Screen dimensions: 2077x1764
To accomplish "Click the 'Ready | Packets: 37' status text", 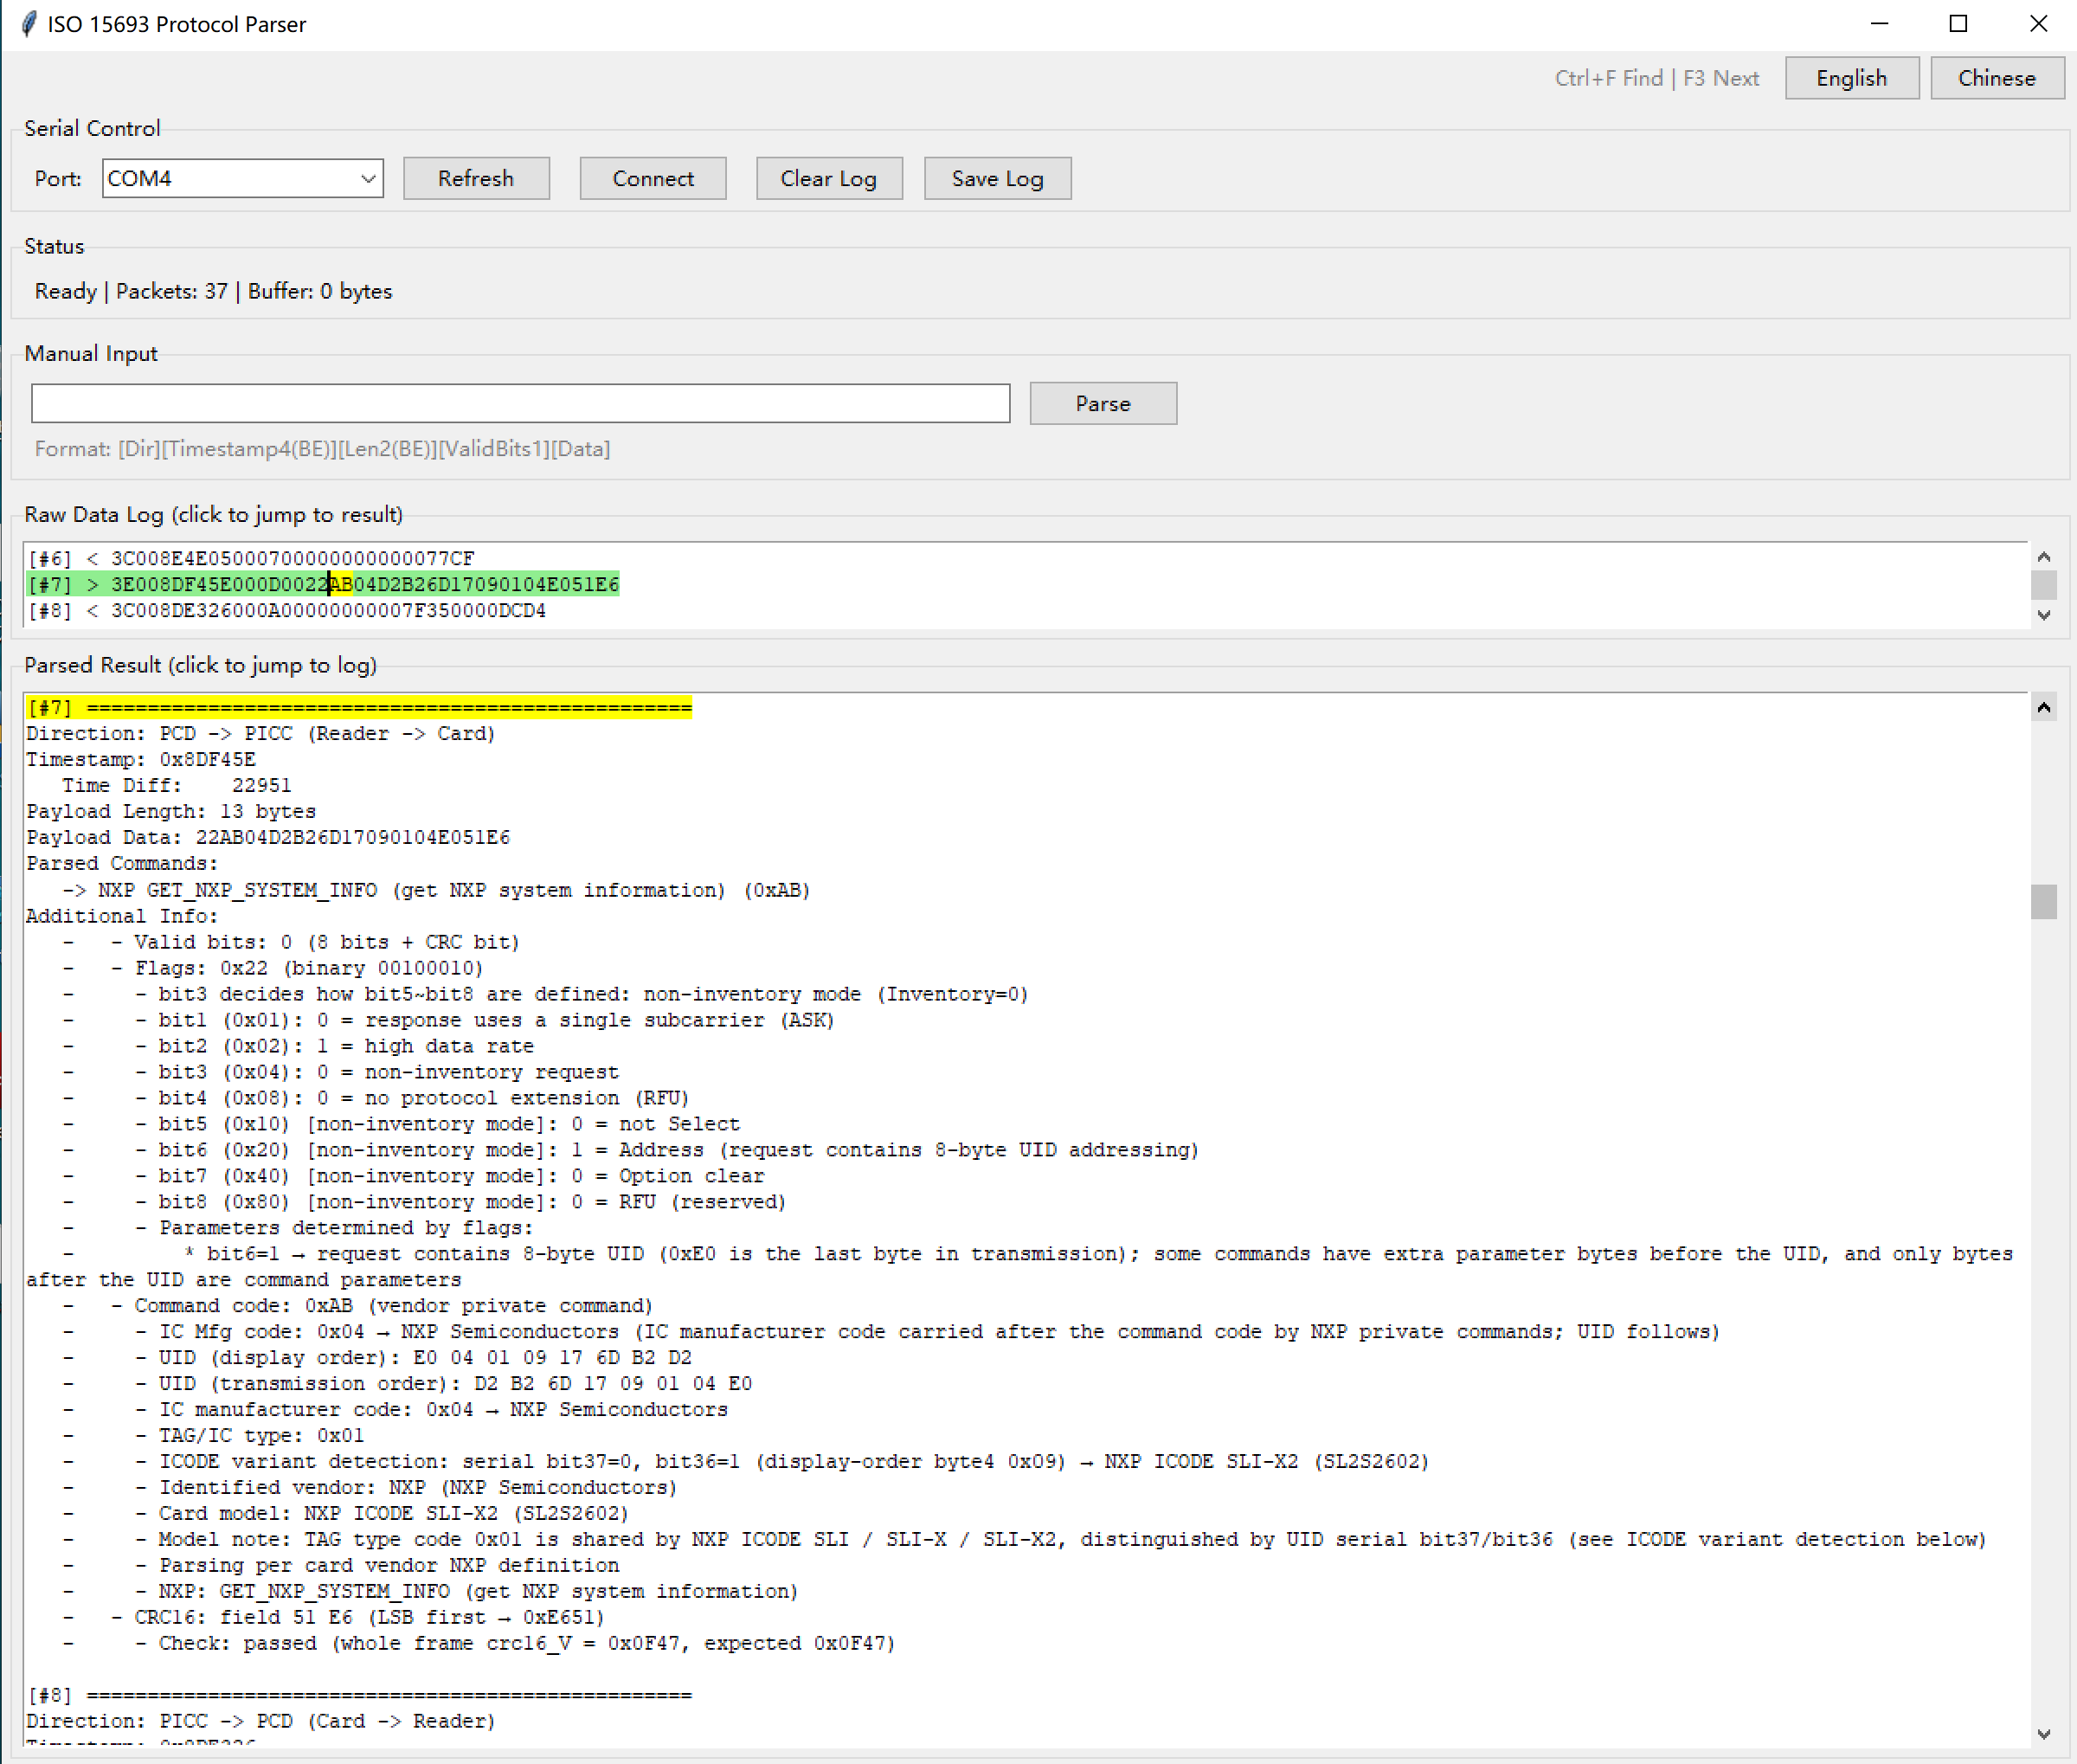I will 213,291.
